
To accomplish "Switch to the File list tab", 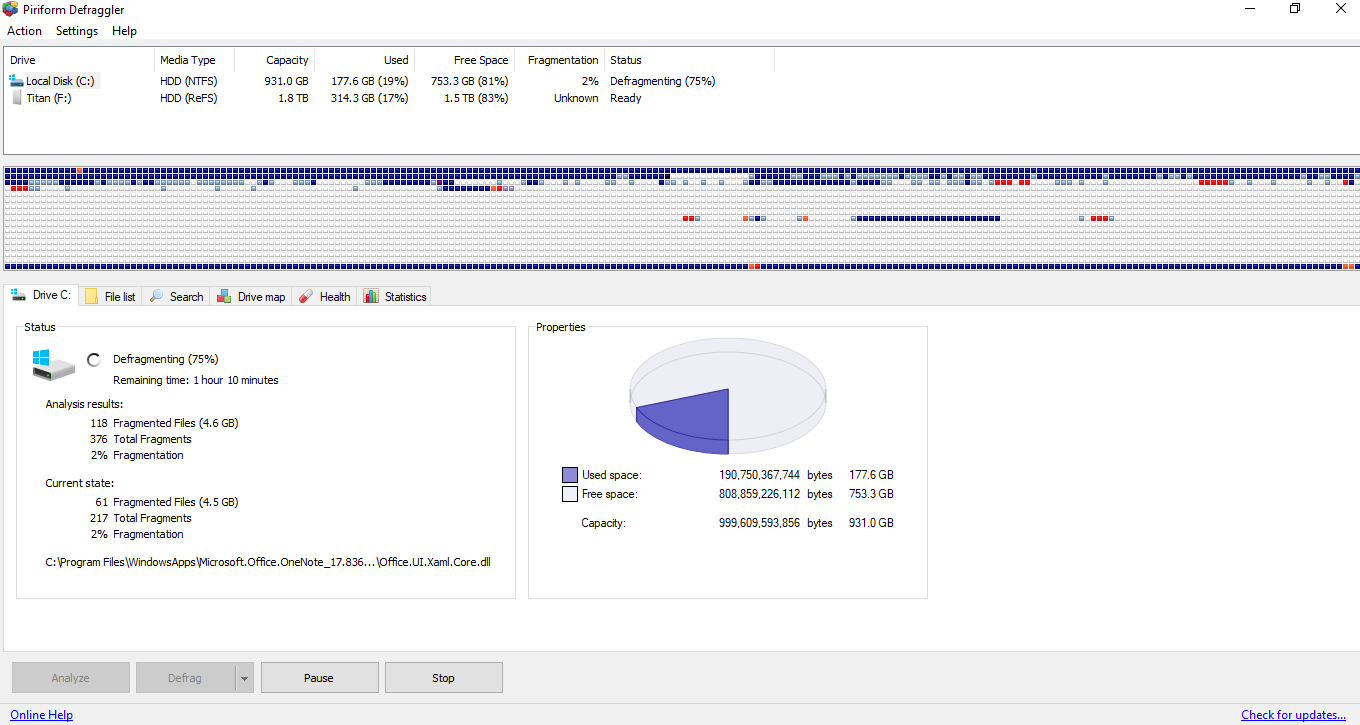I will click(111, 297).
